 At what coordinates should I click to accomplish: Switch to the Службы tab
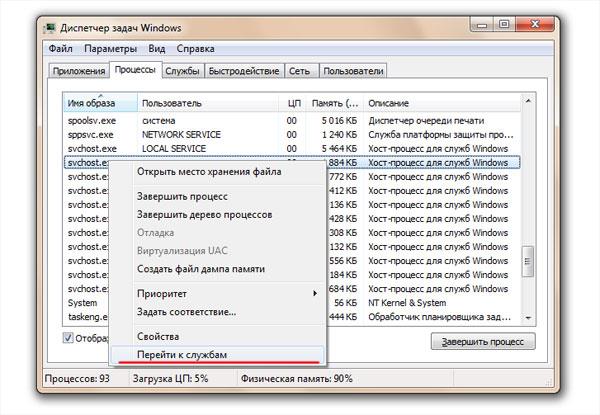tap(183, 71)
